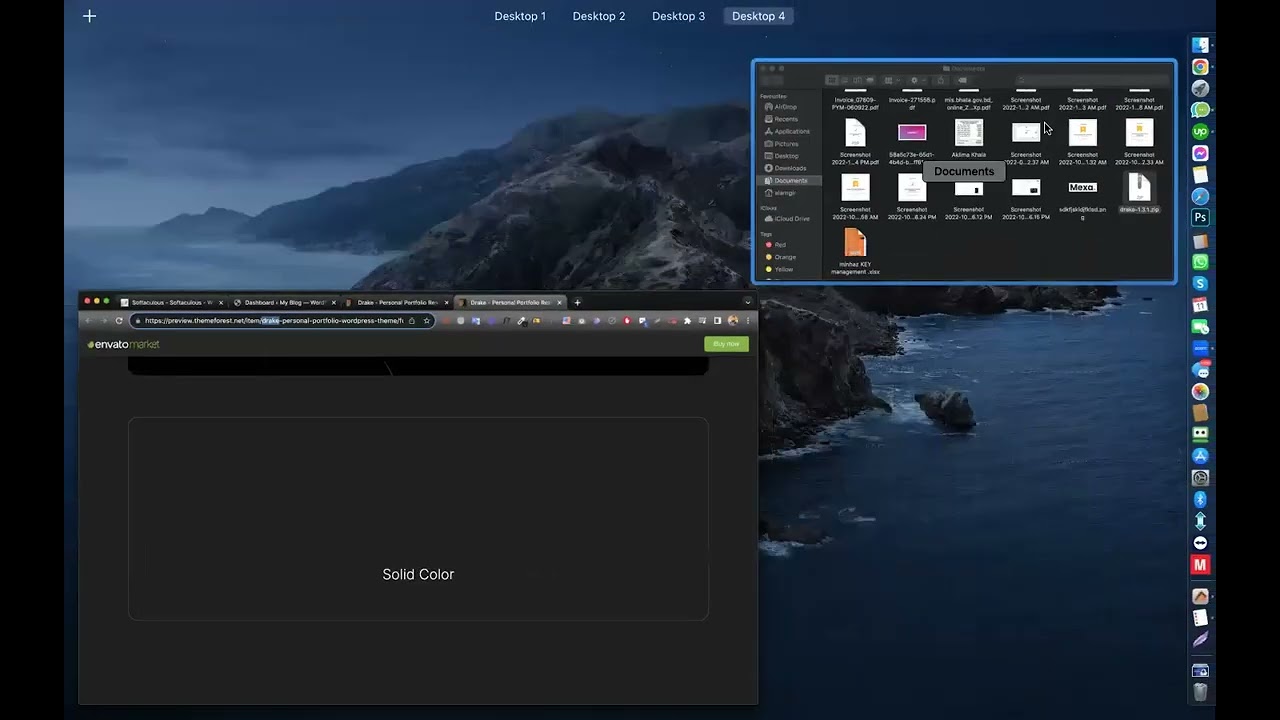Image resolution: width=1280 pixels, height=720 pixels.
Task: Select Desktop 4 space
Action: point(758,16)
